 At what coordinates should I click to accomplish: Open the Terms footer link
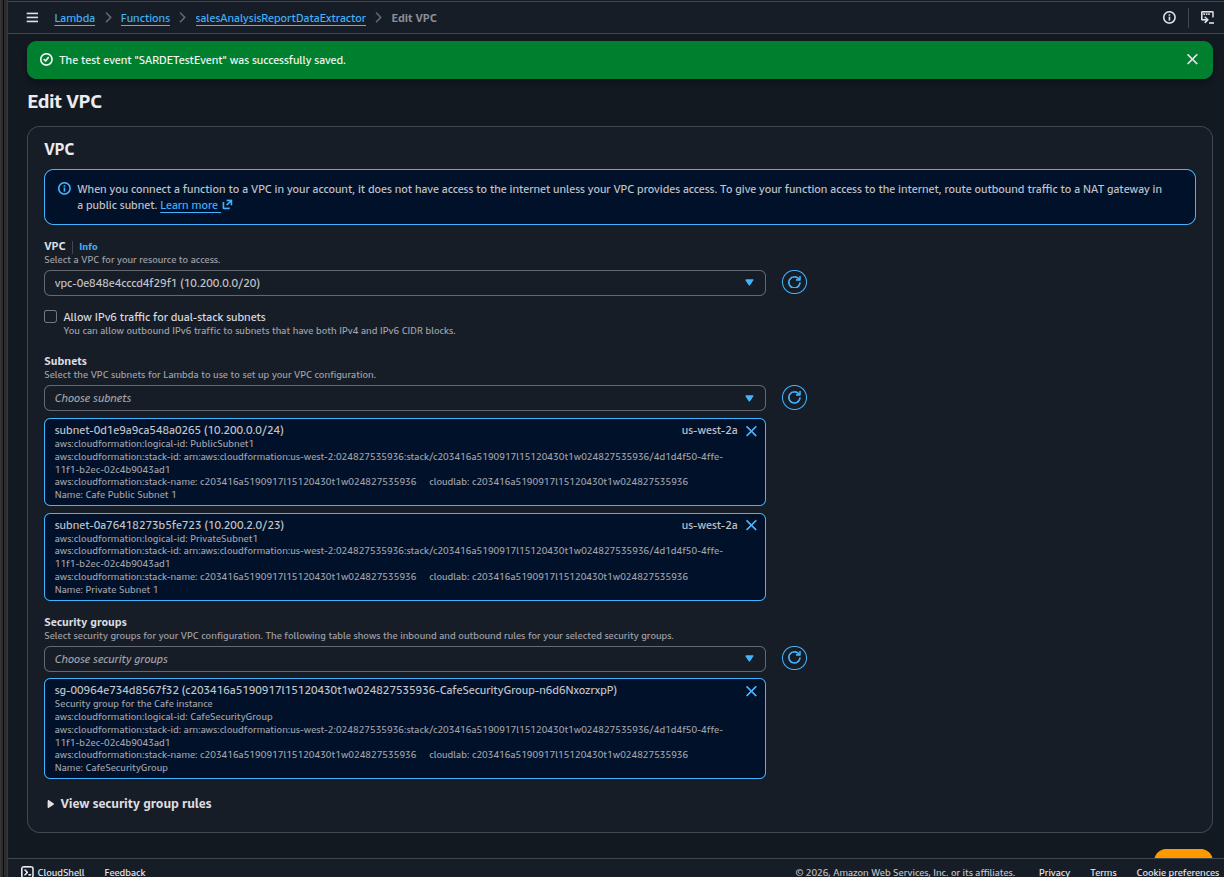[x=1103, y=872]
